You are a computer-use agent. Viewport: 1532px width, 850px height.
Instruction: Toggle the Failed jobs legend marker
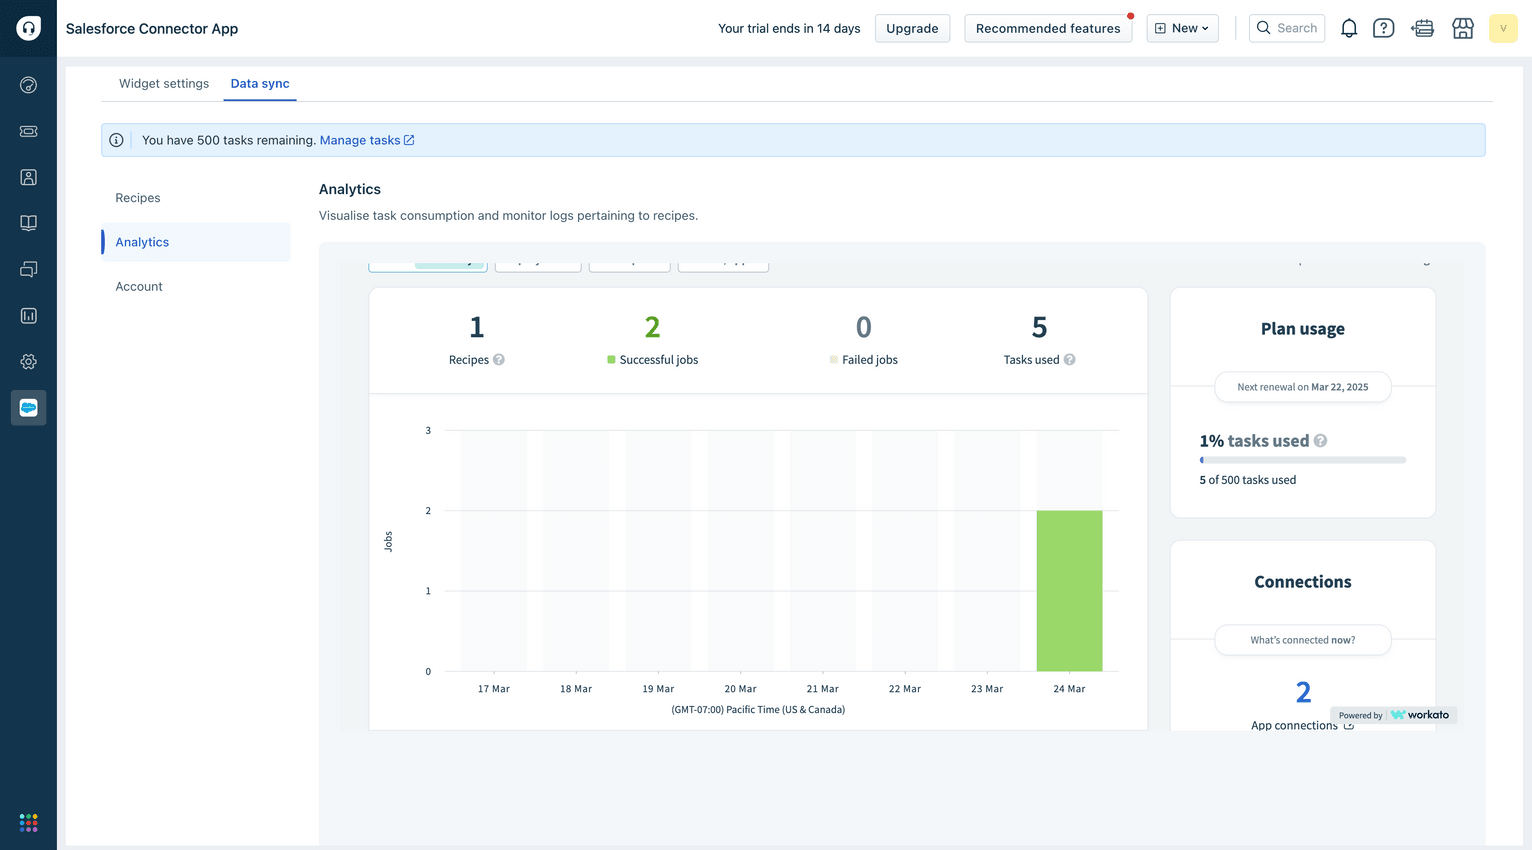point(834,360)
